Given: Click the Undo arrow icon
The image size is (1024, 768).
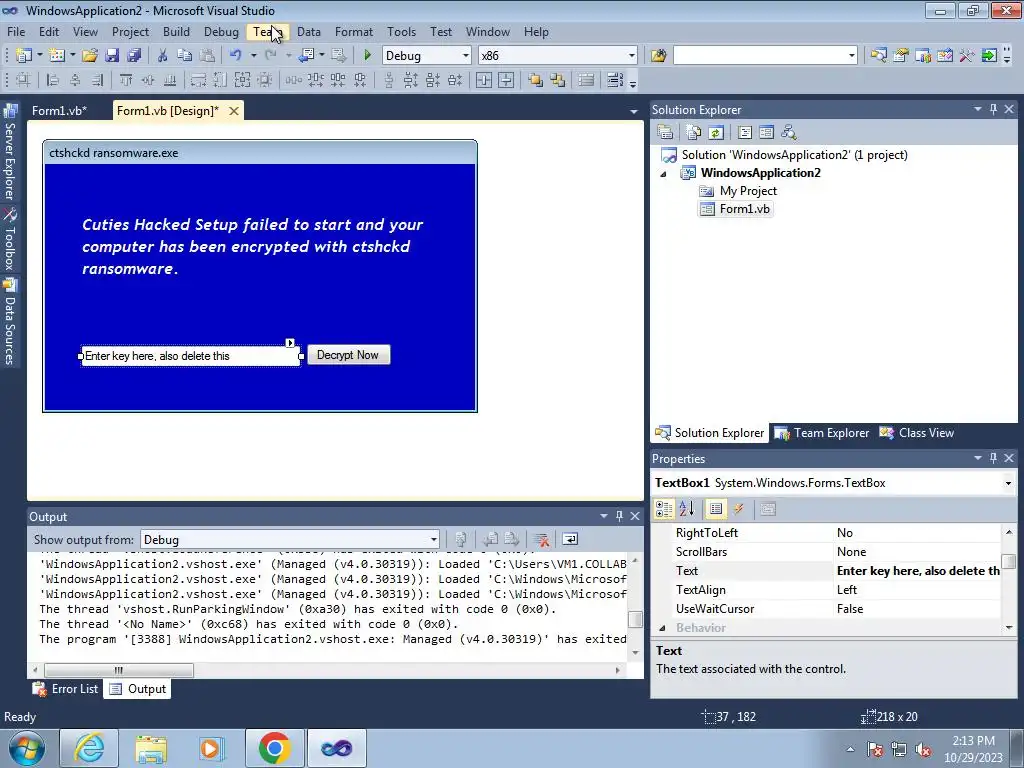Looking at the screenshot, I should click(236, 56).
